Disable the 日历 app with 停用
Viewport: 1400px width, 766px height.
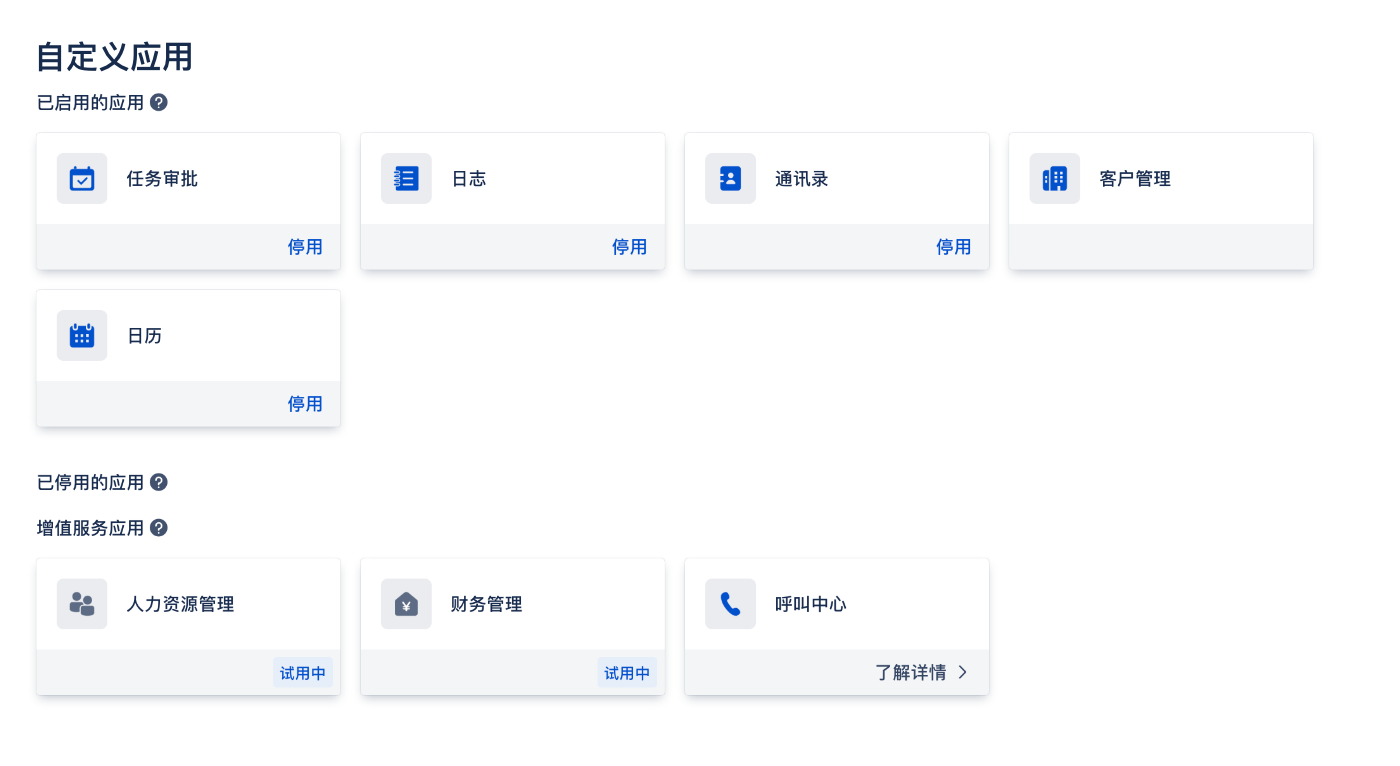point(305,404)
